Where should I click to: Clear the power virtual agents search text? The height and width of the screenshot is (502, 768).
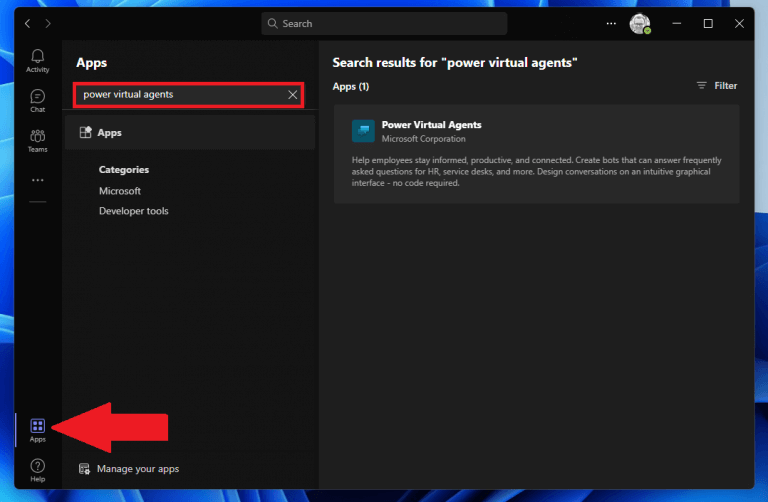coord(292,95)
